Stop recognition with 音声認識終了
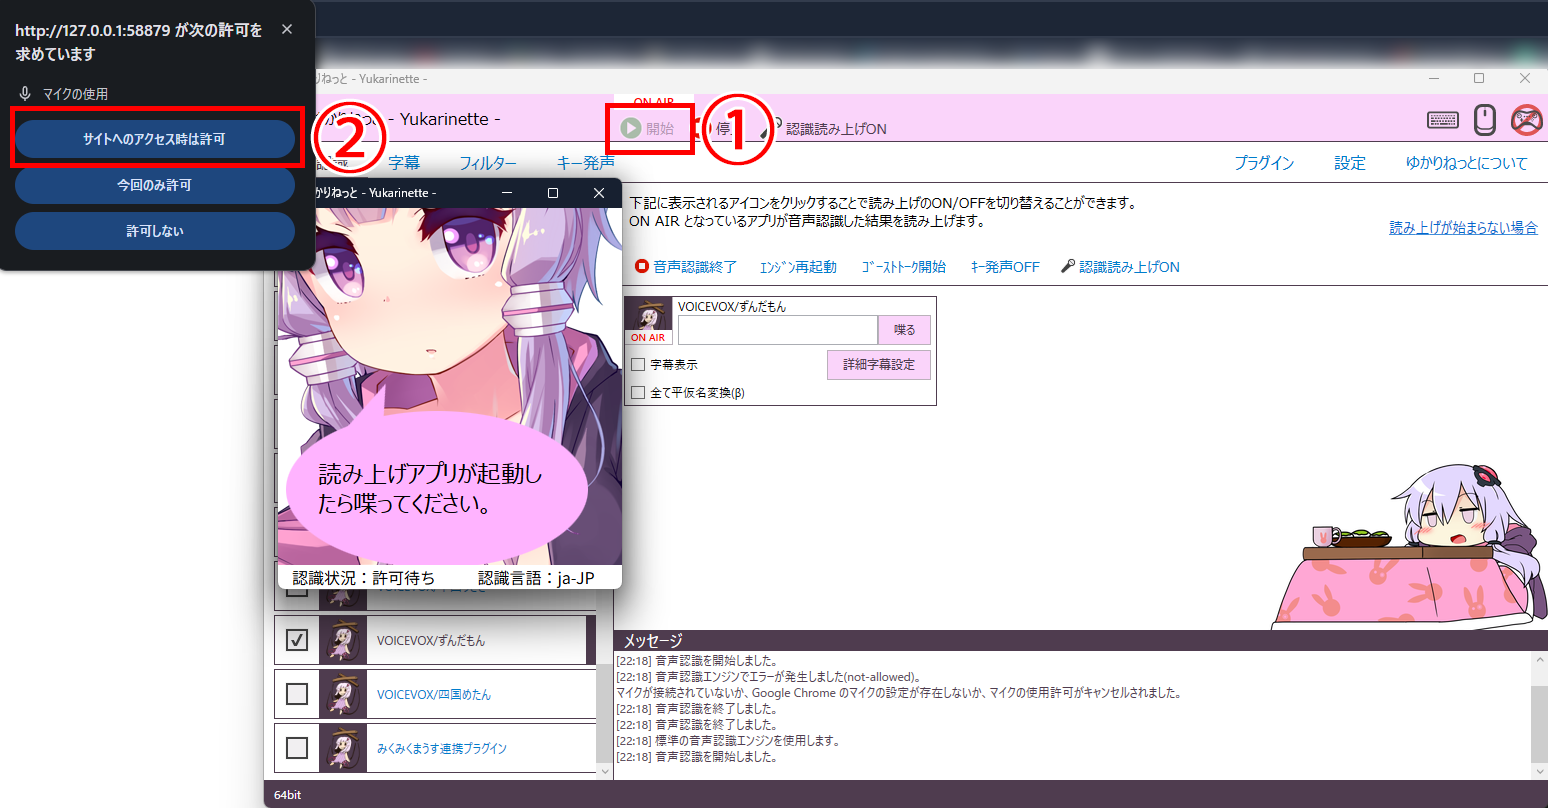1548x808 pixels. point(686,267)
